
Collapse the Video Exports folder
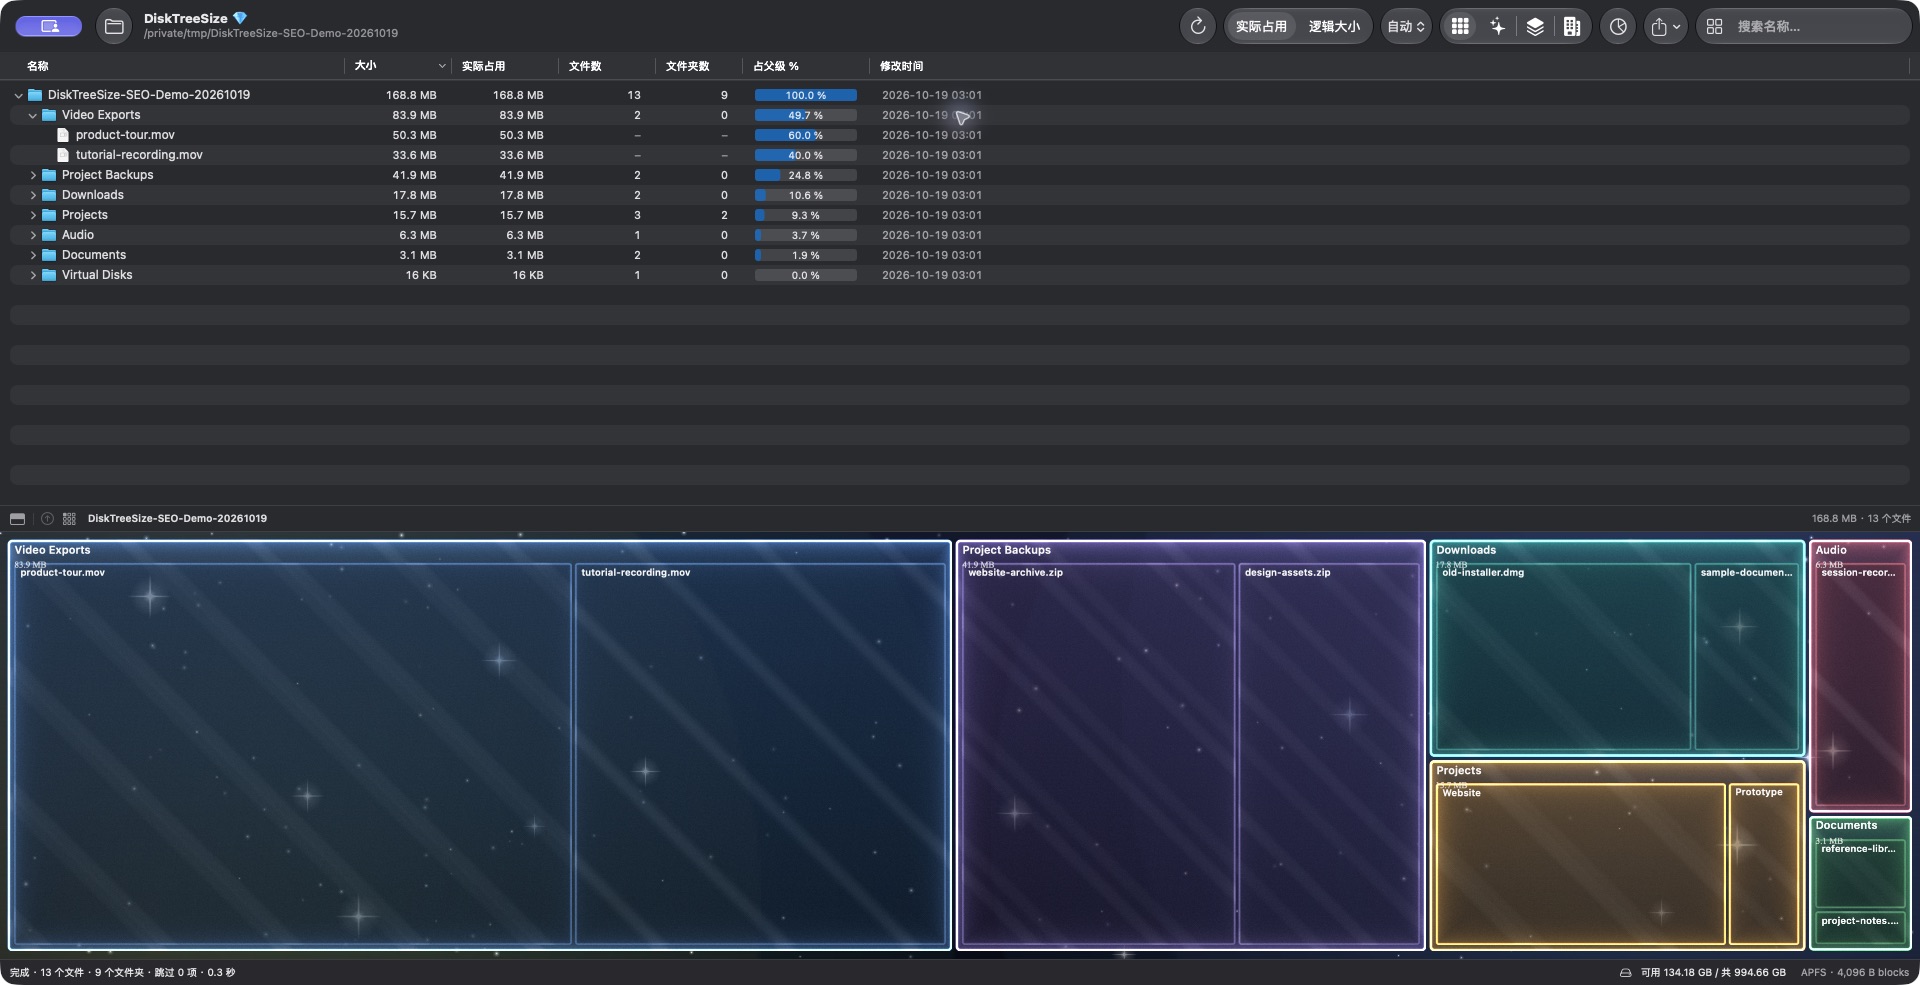coord(32,115)
